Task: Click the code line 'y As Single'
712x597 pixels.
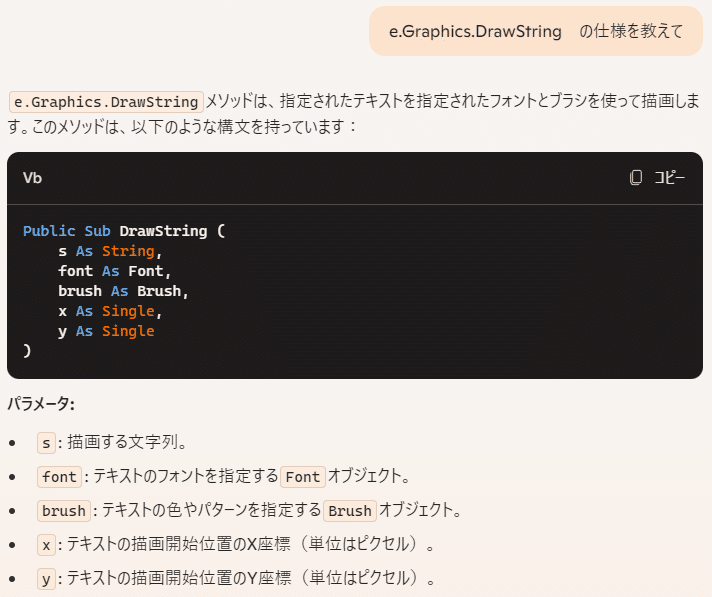Action: tap(106, 331)
